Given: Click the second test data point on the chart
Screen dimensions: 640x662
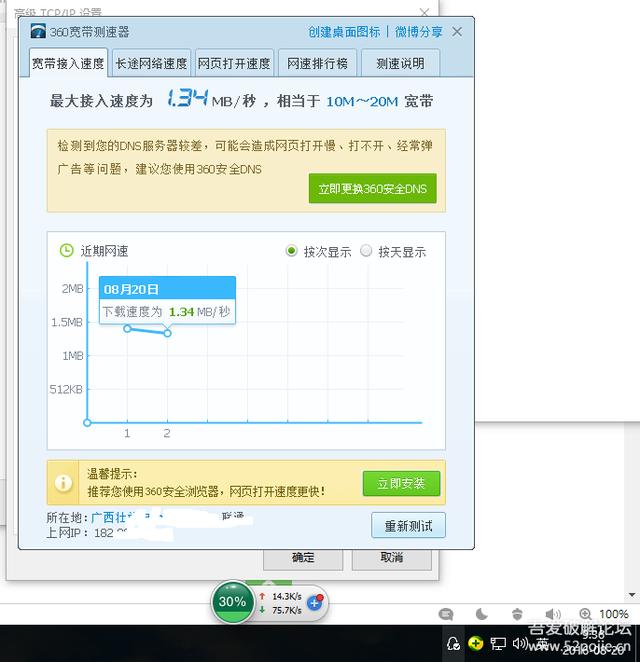Looking at the screenshot, I should tap(168, 333).
